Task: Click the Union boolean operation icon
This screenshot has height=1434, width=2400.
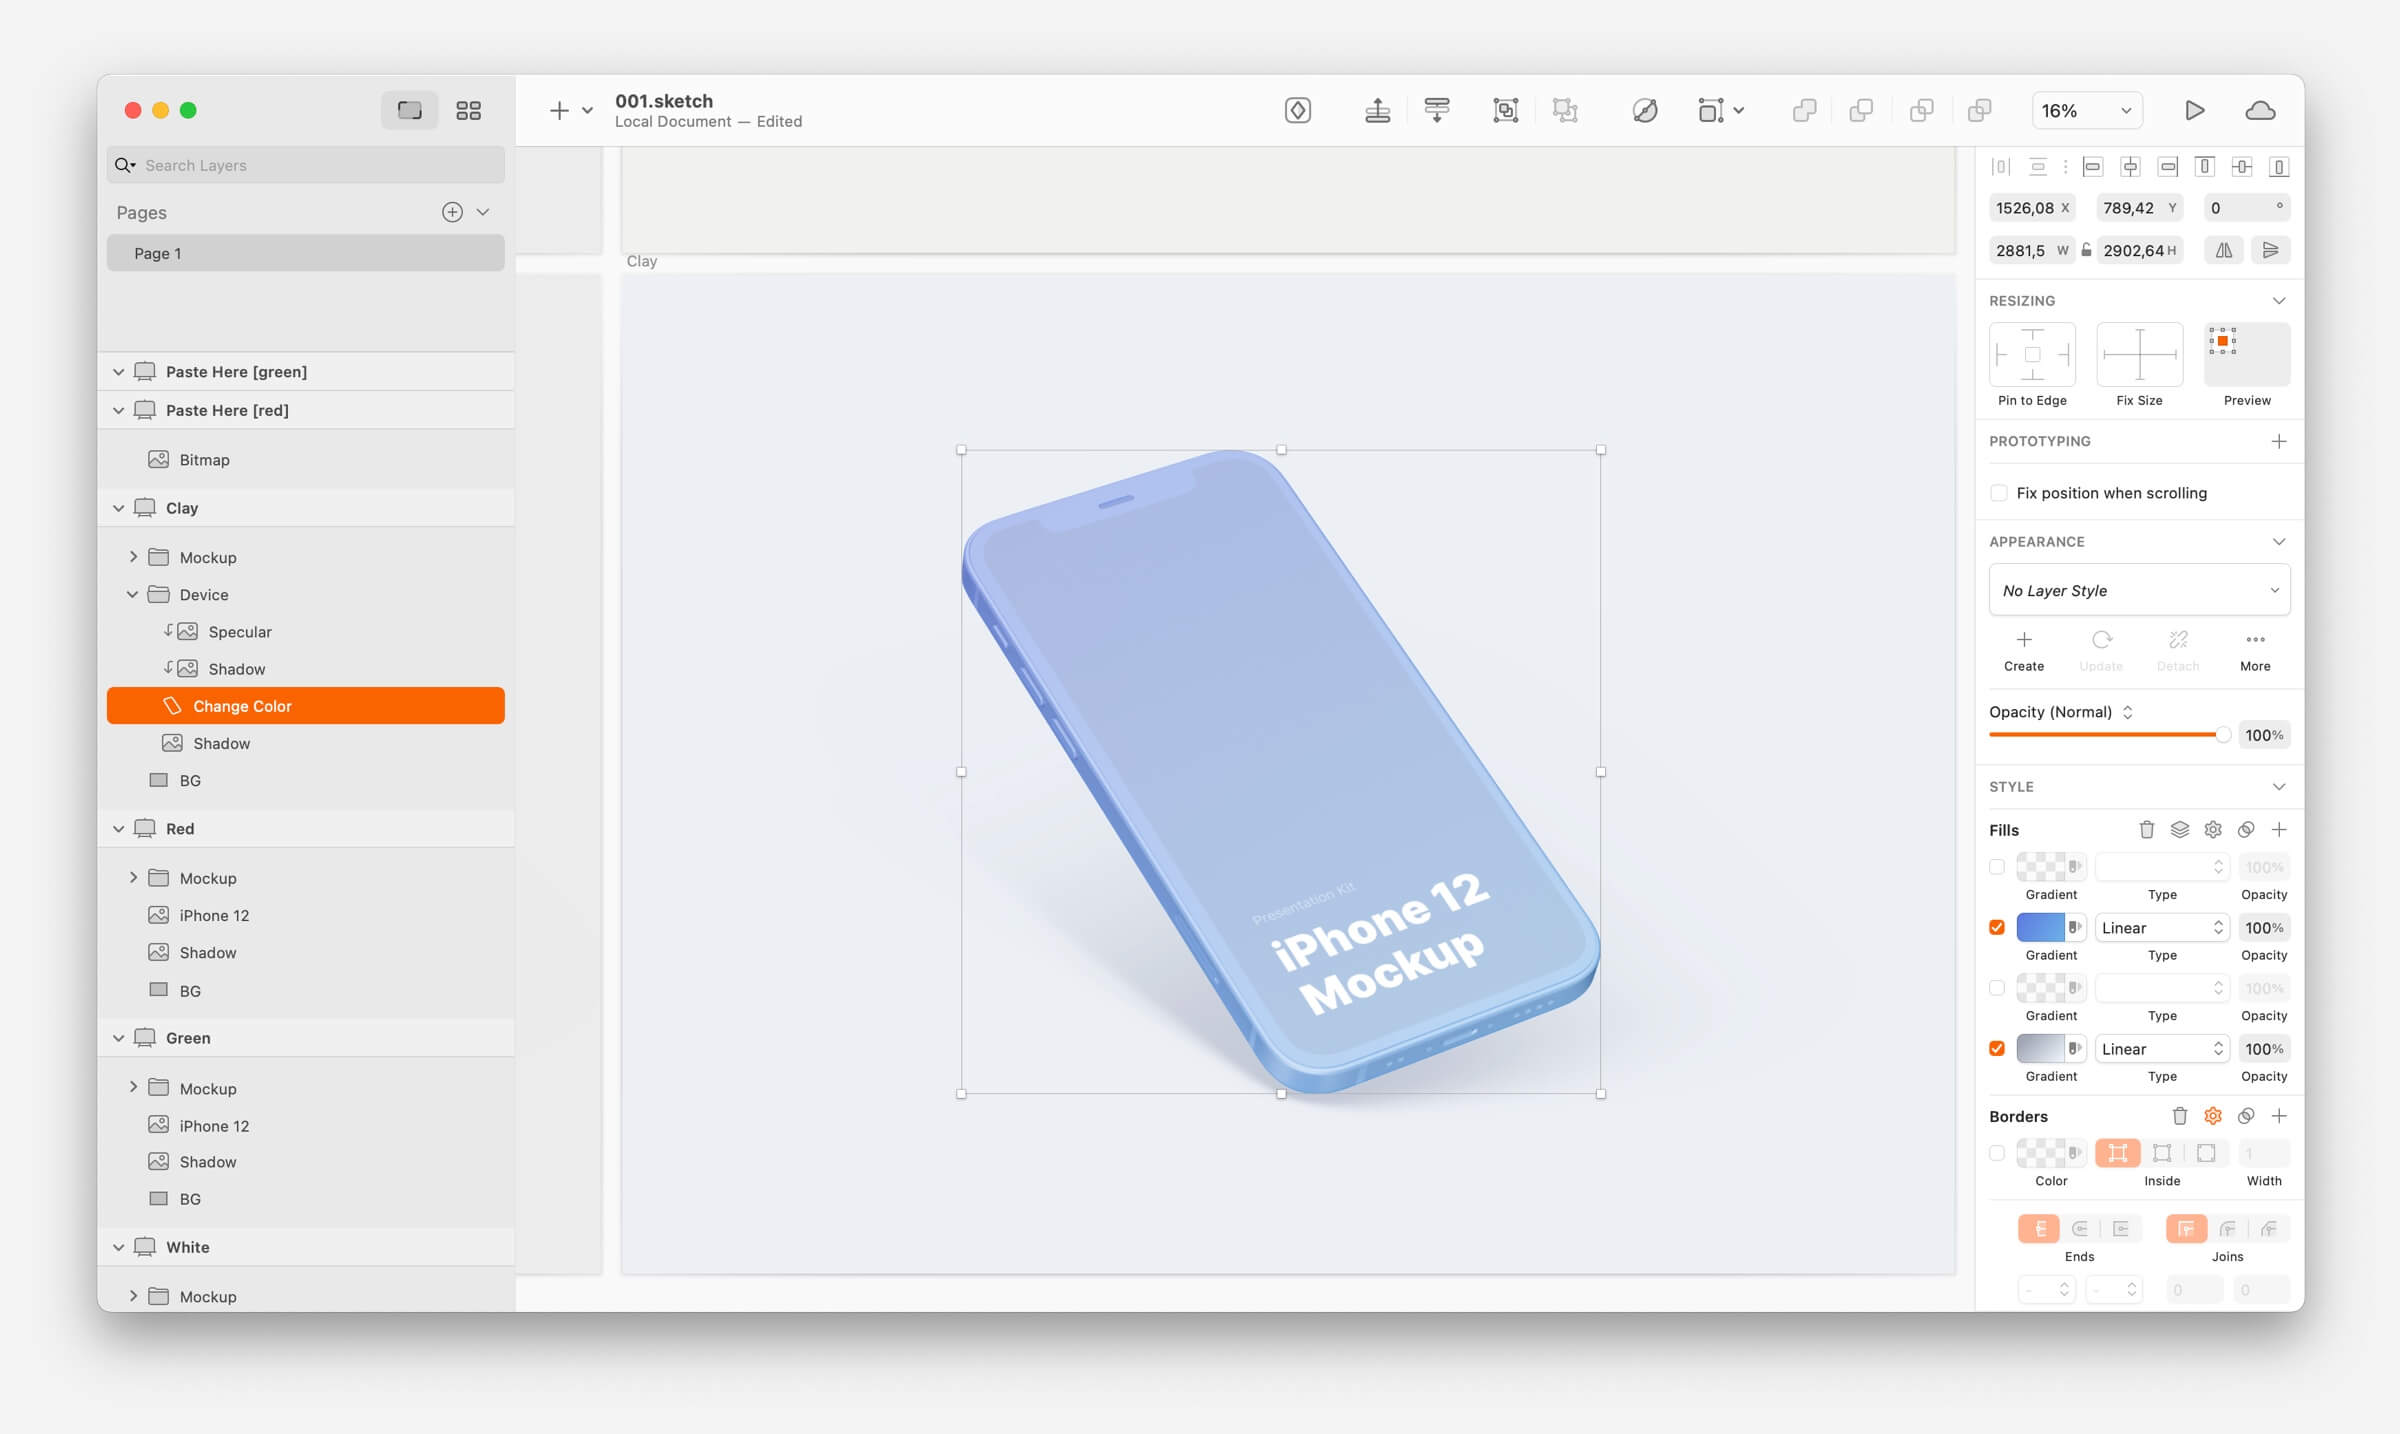Action: click(1804, 110)
